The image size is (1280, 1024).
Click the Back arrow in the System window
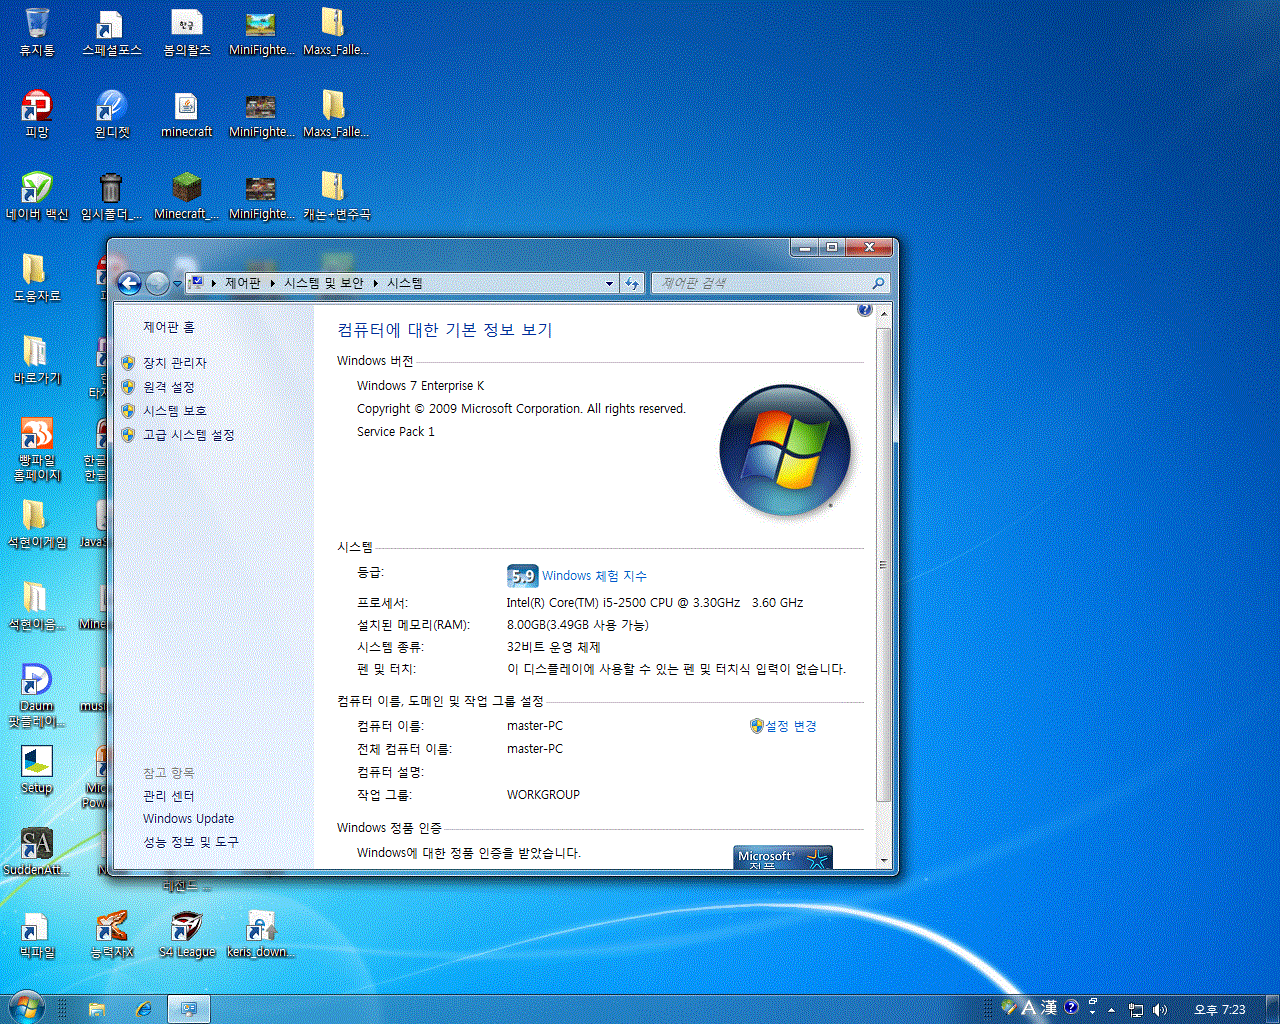(129, 283)
